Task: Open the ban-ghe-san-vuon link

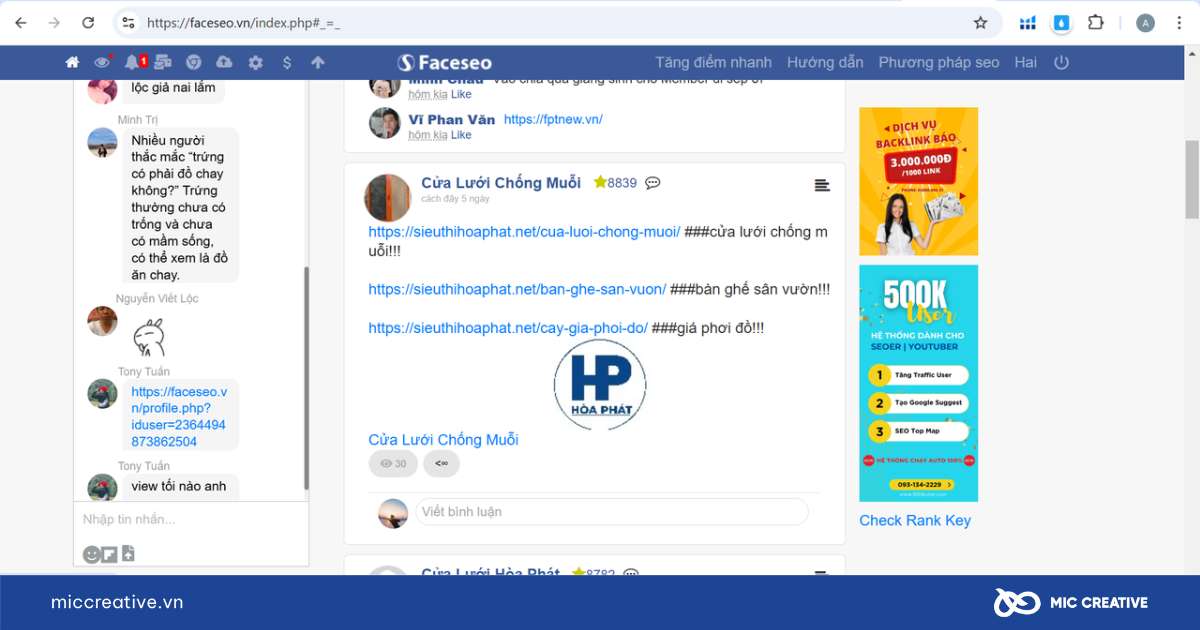Action: 517,289
